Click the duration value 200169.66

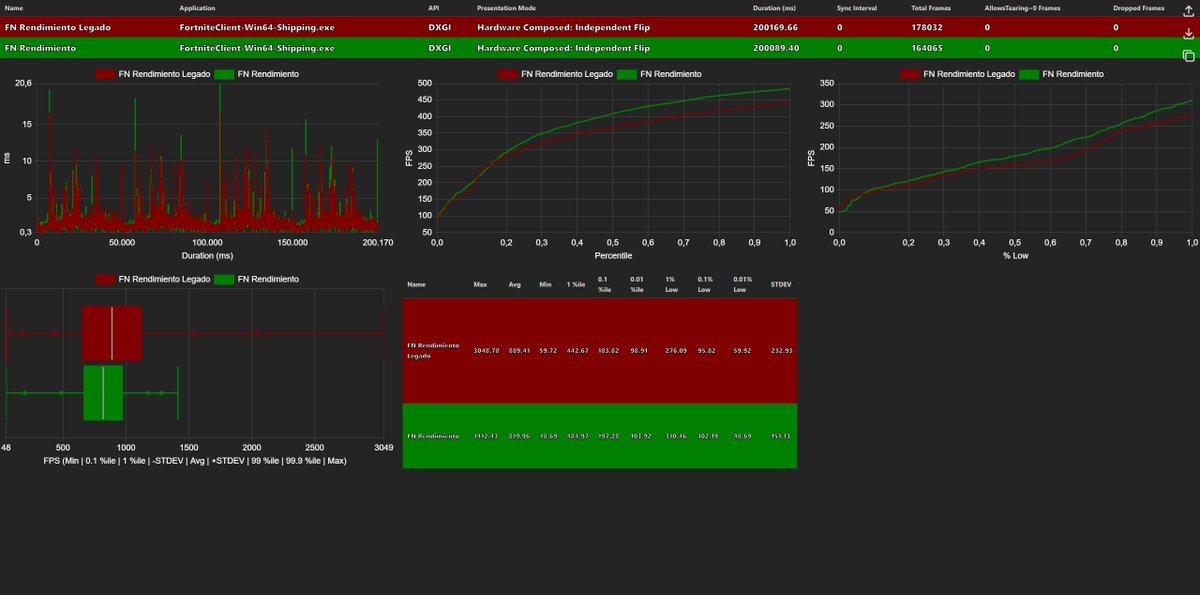point(776,27)
